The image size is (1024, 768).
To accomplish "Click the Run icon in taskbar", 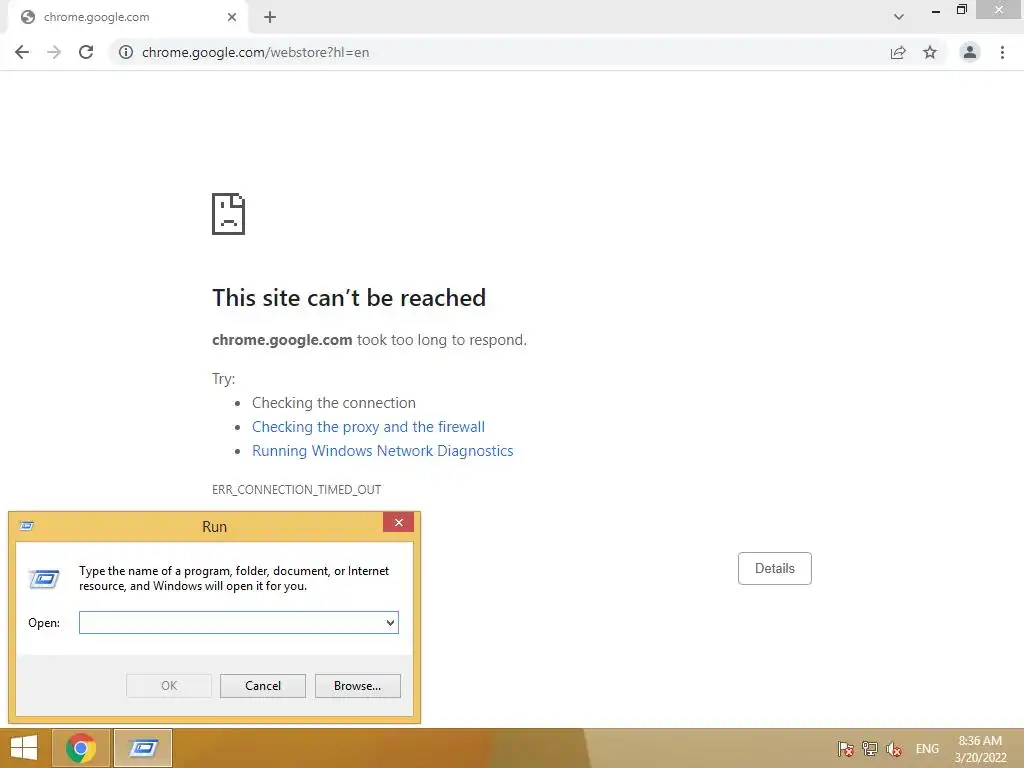I will click(x=143, y=748).
